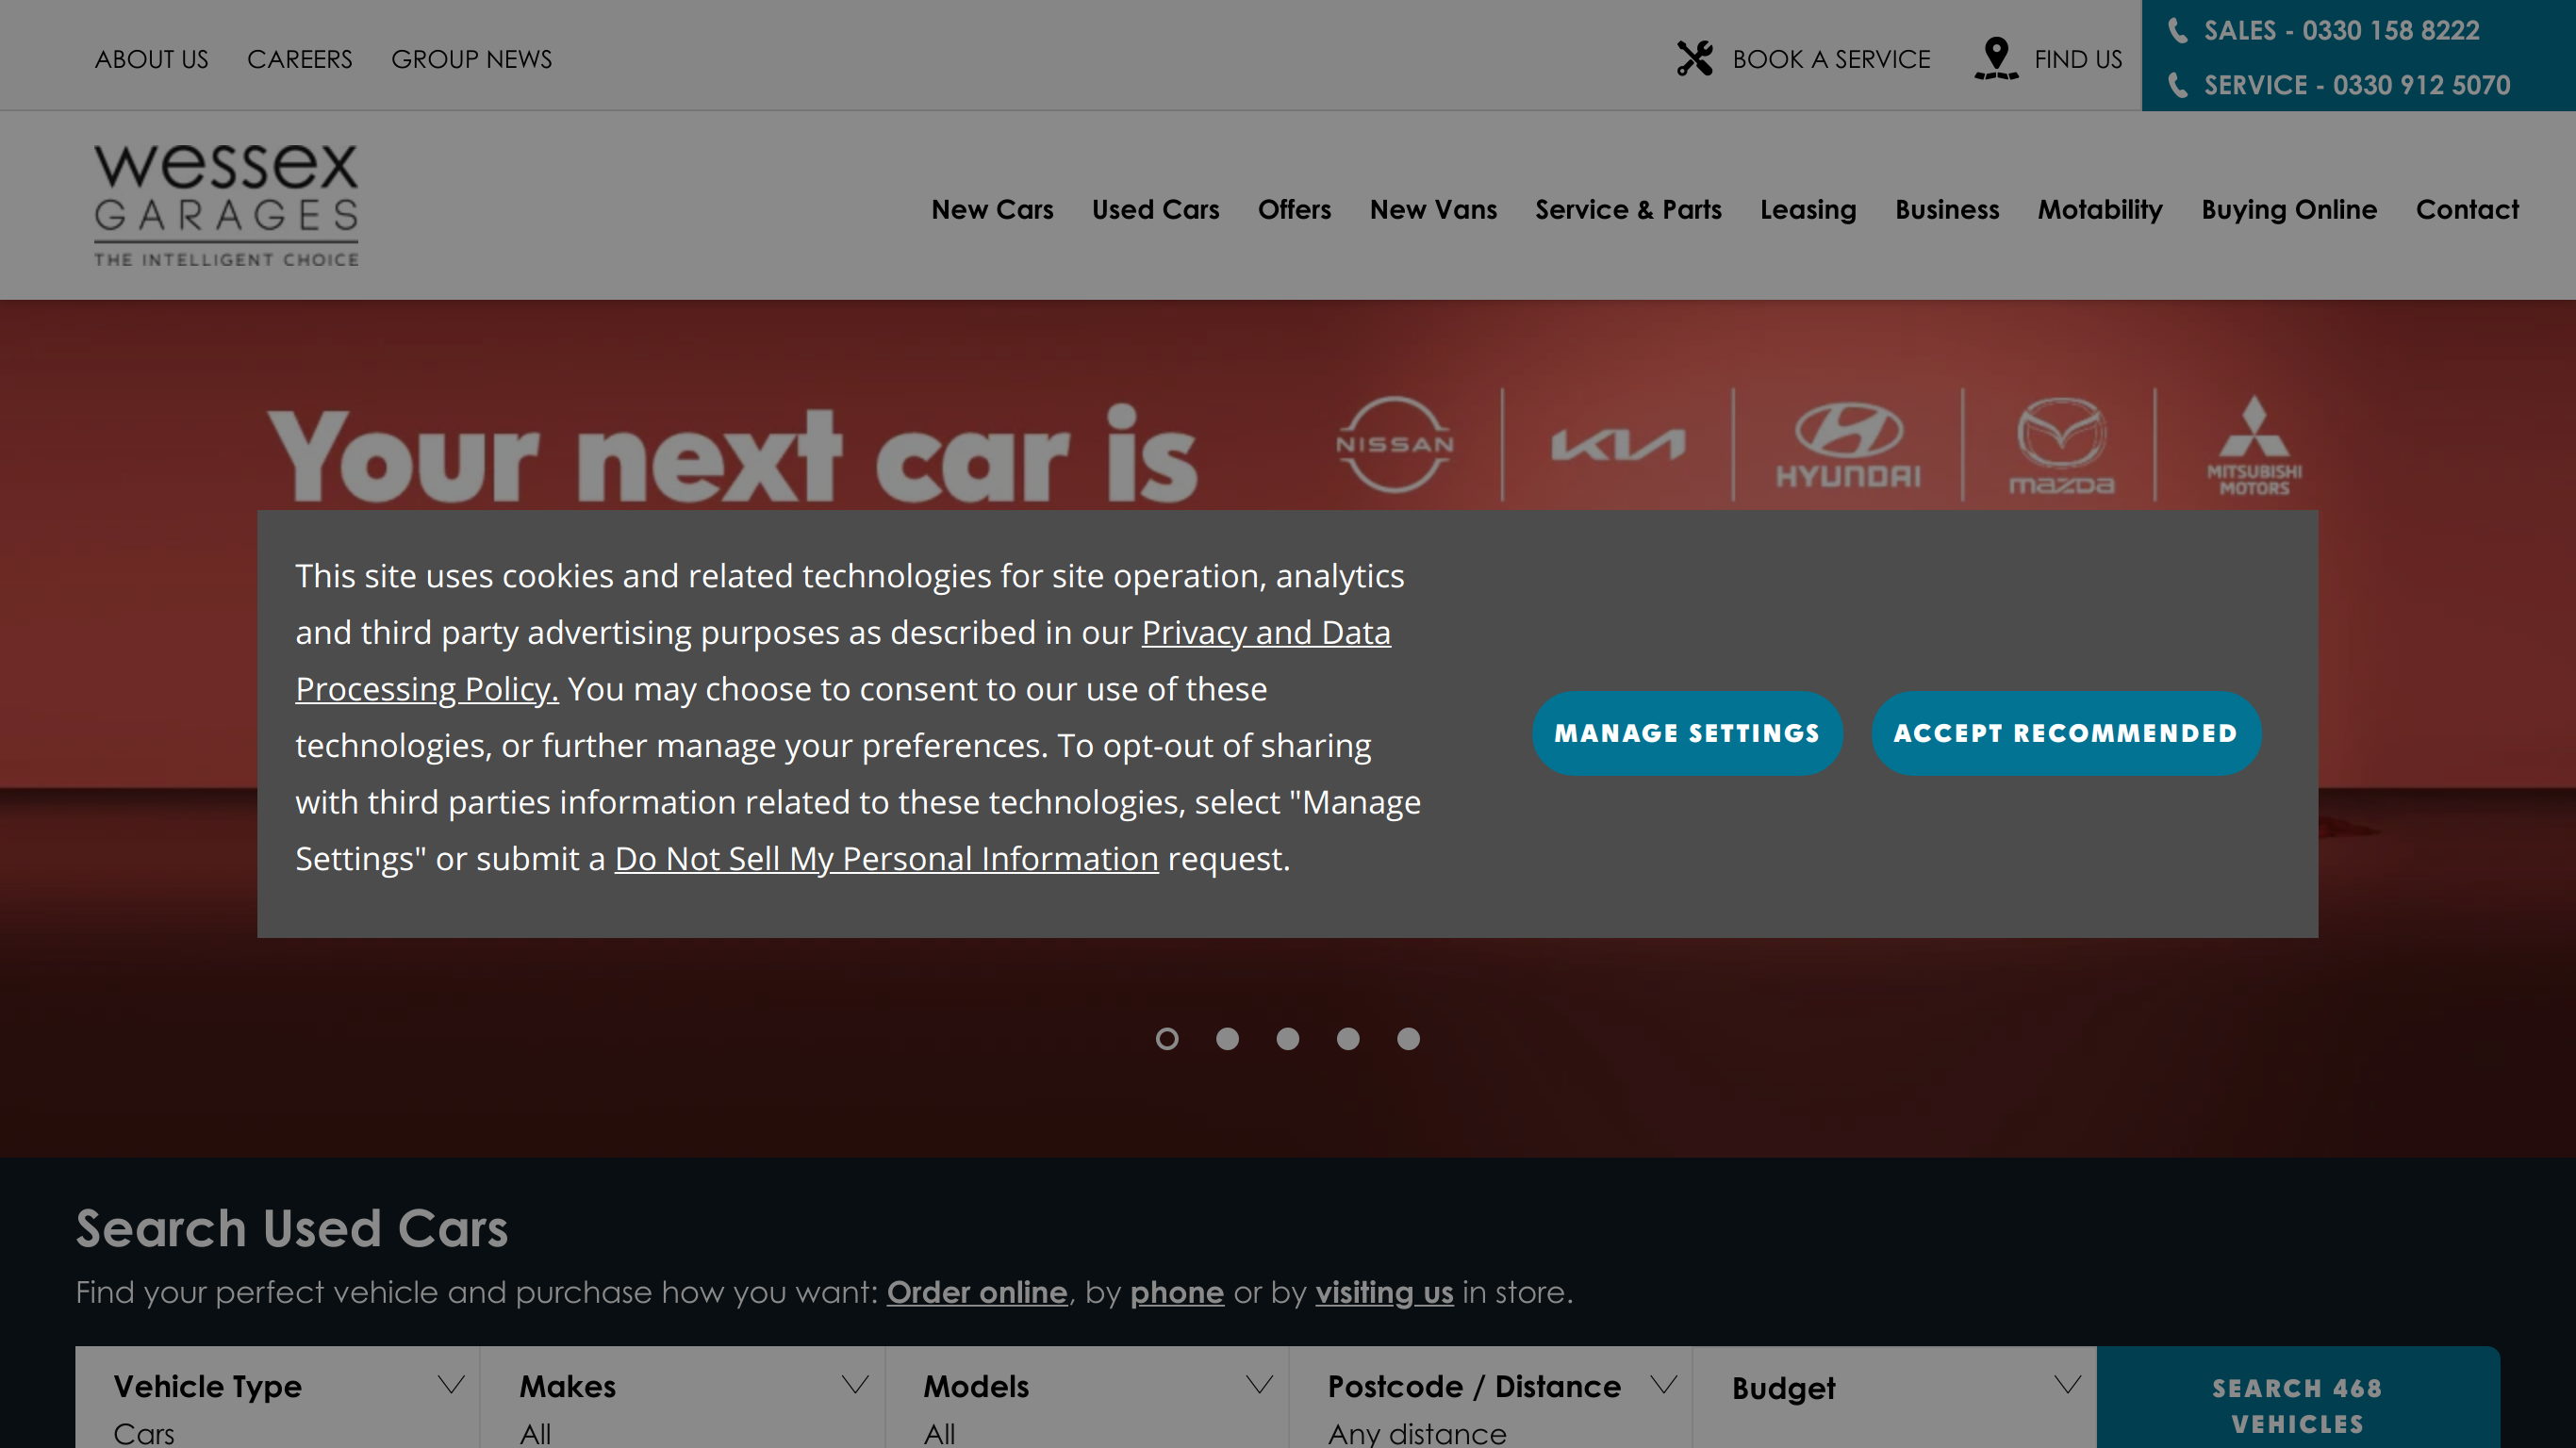Open the Used Cars menu
Viewport: 2576px width, 1448px height.
1155,209
